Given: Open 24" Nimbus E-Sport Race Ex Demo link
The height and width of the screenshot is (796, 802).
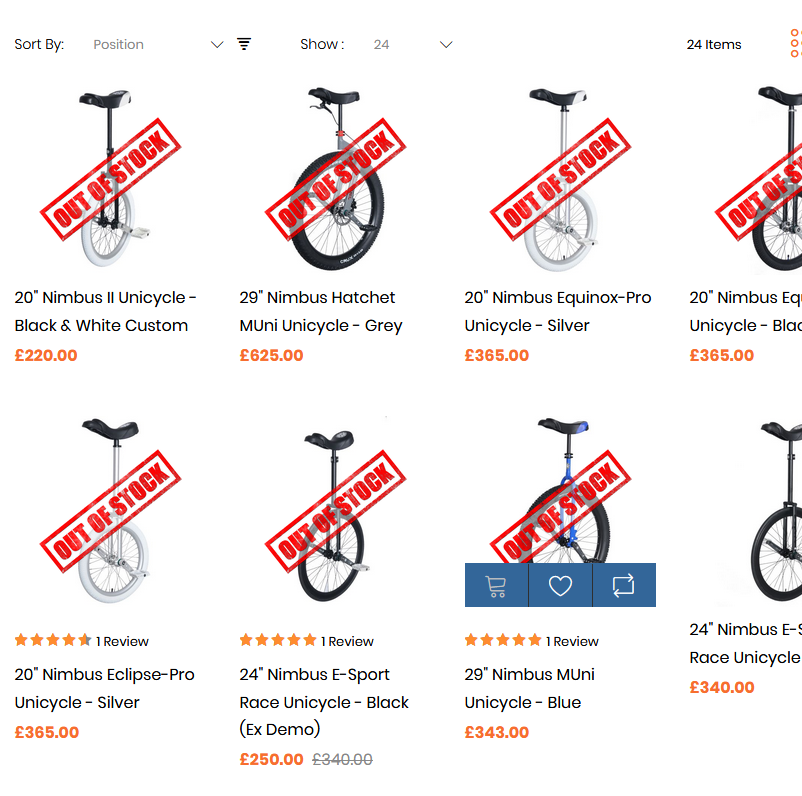Looking at the screenshot, I should click(324, 701).
